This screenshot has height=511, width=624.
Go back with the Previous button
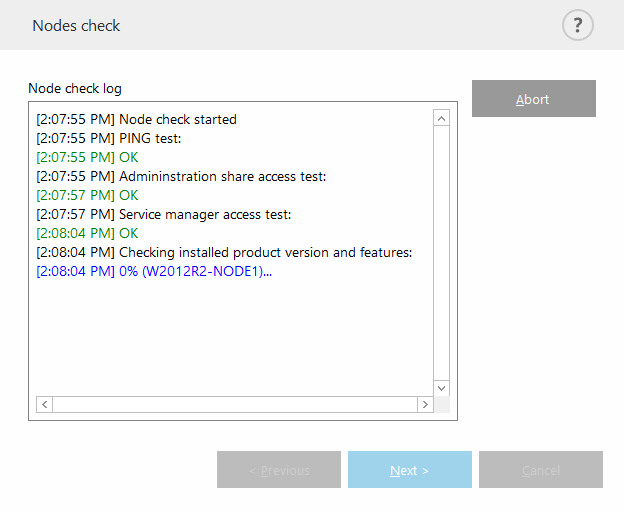(x=279, y=470)
